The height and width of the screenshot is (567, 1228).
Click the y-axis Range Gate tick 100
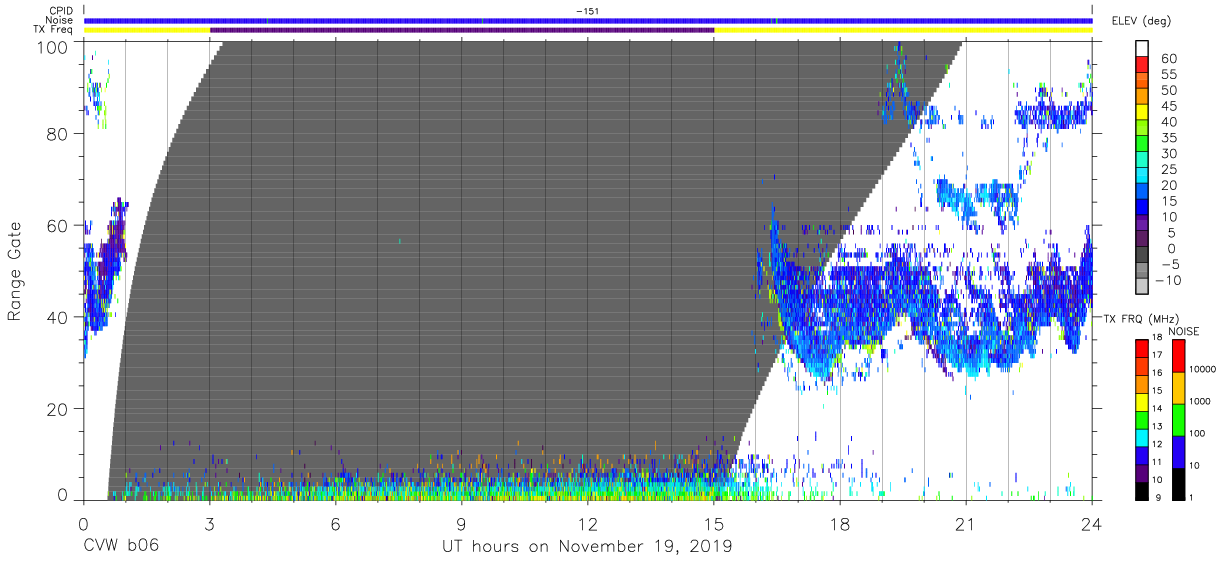click(54, 46)
